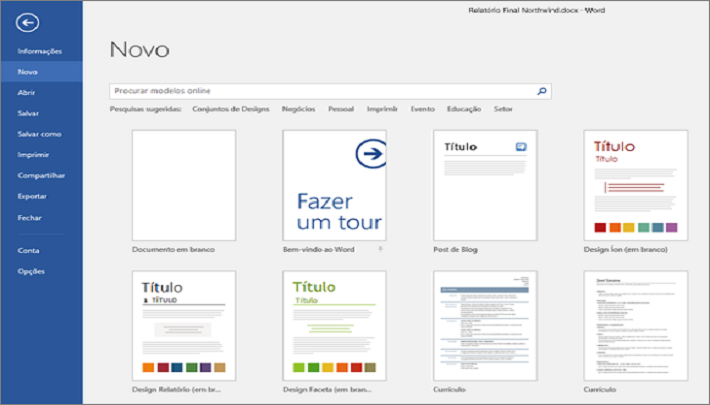Click the Conta menu entry
Screen dimensions: 710x405
click(x=28, y=250)
